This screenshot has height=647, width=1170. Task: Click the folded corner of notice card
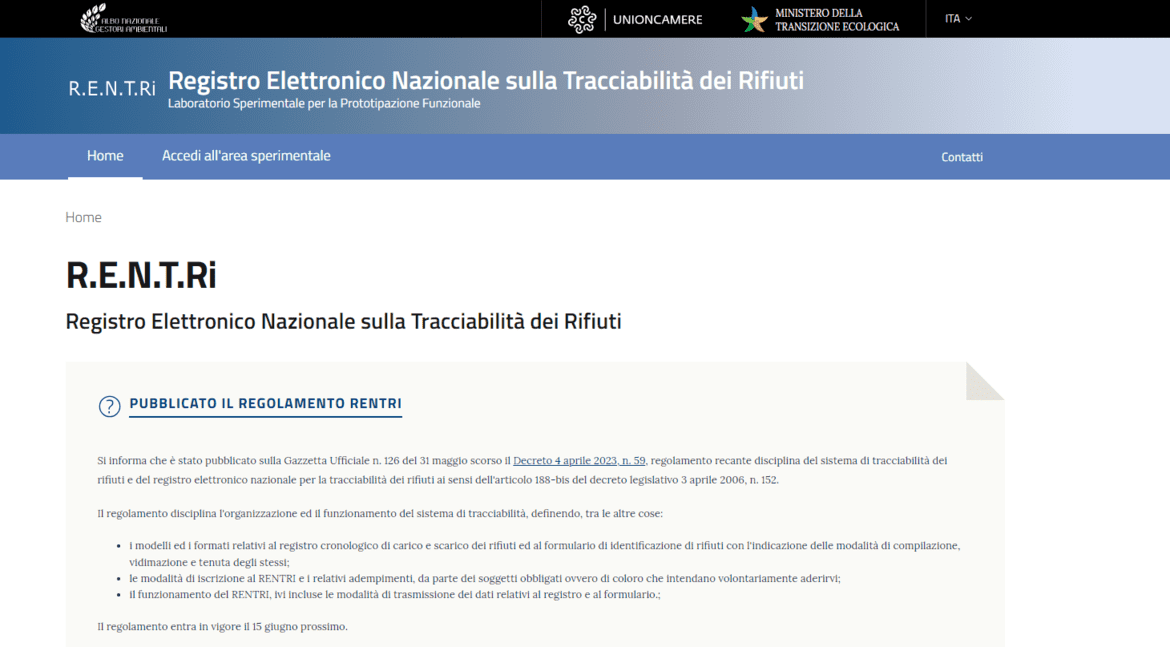(x=983, y=382)
